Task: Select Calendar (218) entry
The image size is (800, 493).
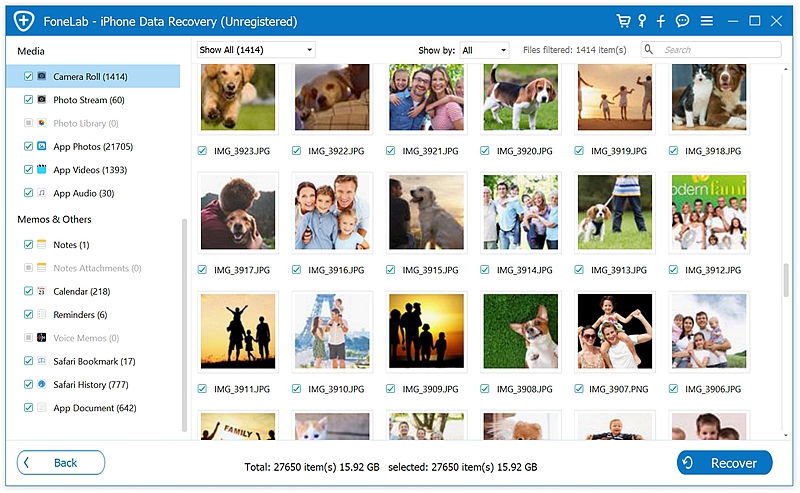Action: tap(82, 291)
